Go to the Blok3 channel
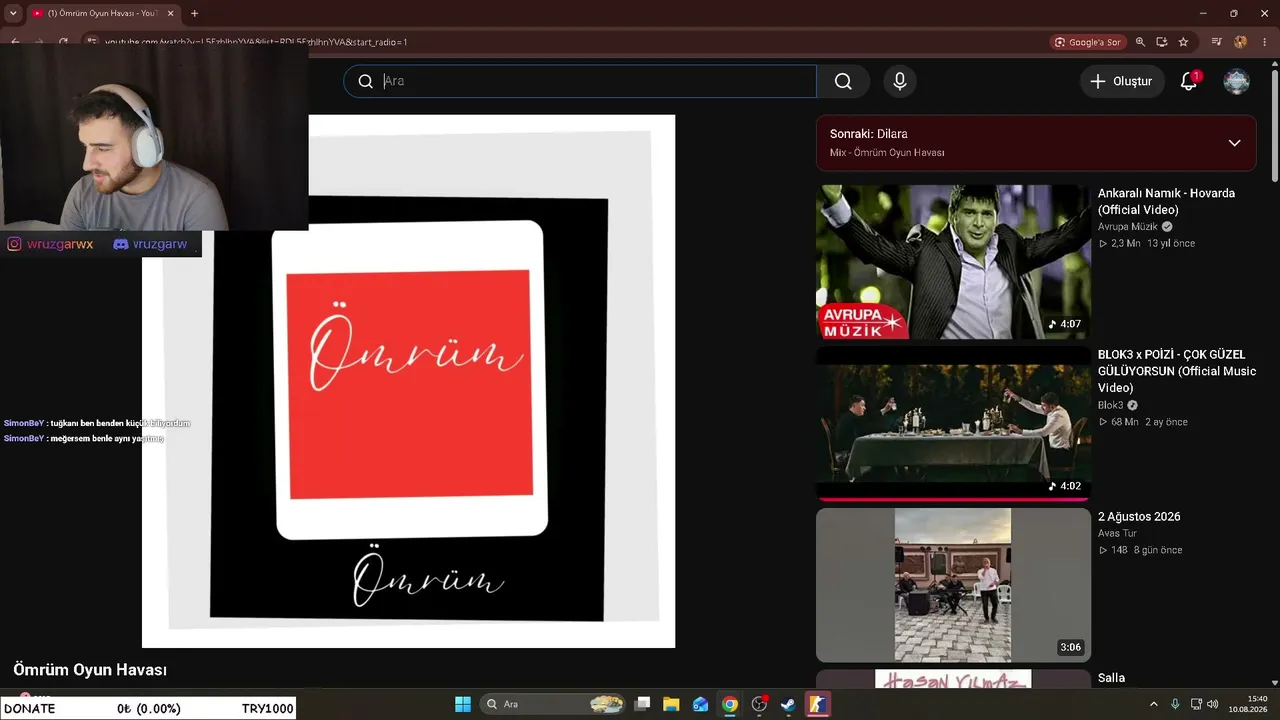Image resolution: width=1280 pixels, height=720 pixels. (x=1111, y=405)
